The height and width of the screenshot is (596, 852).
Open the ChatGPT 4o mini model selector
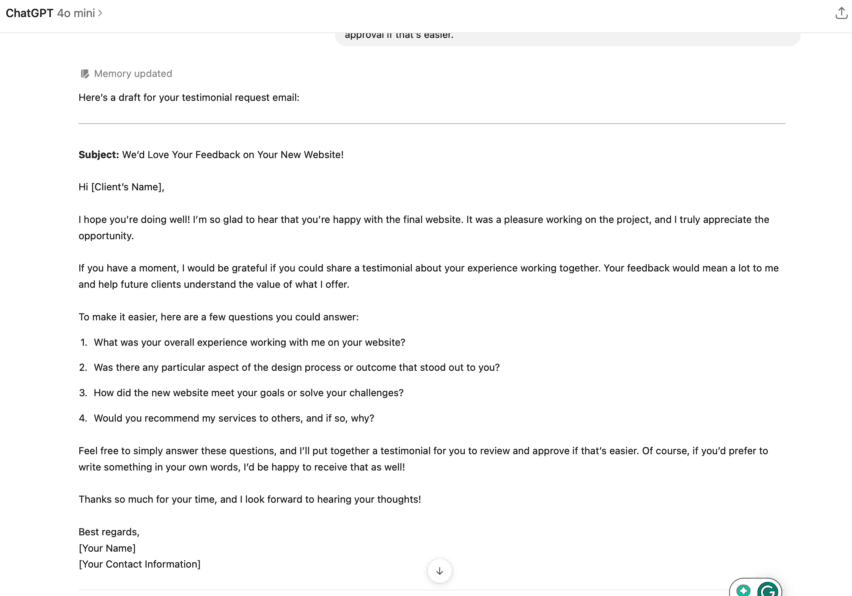tap(53, 13)
